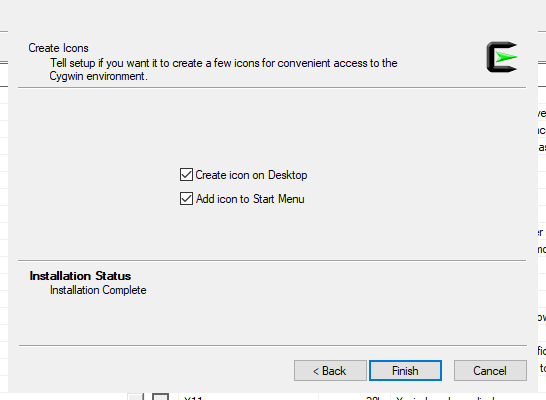Viewport: 546px width, 400px height.
Task: Go back with the < Back button
Action: [x=330, y=371]
